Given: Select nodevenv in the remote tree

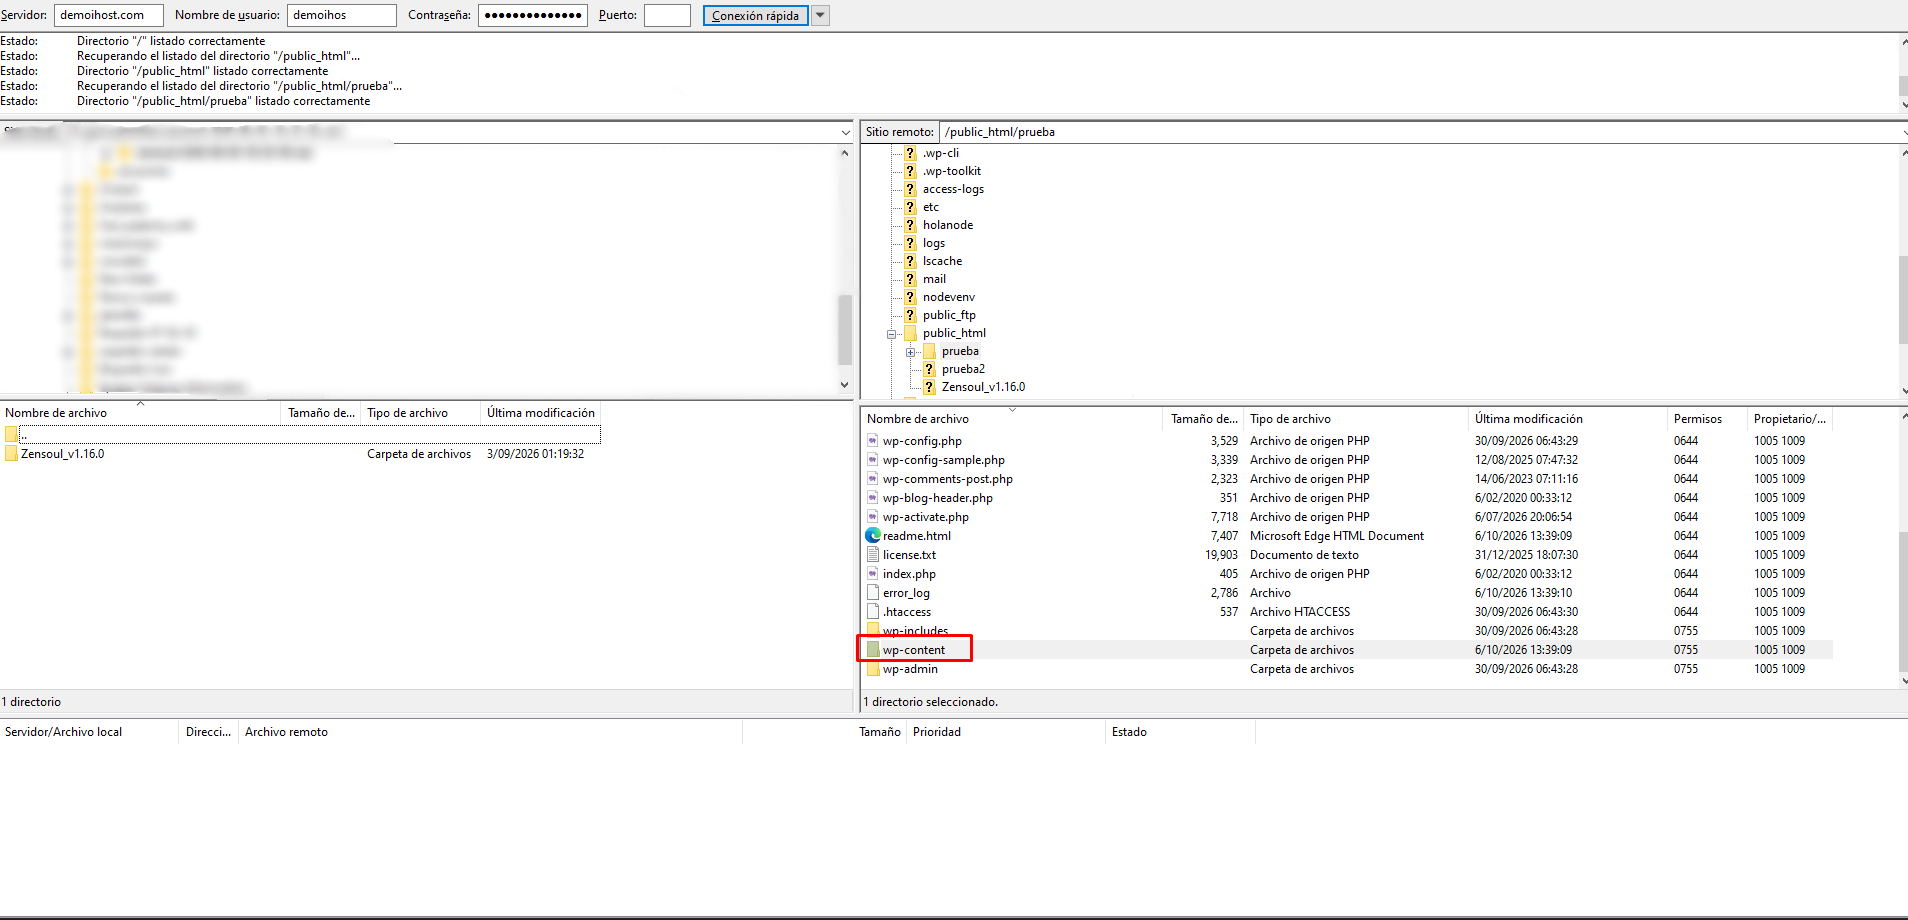Looking at the screenshot, I should tap(949, 297).
